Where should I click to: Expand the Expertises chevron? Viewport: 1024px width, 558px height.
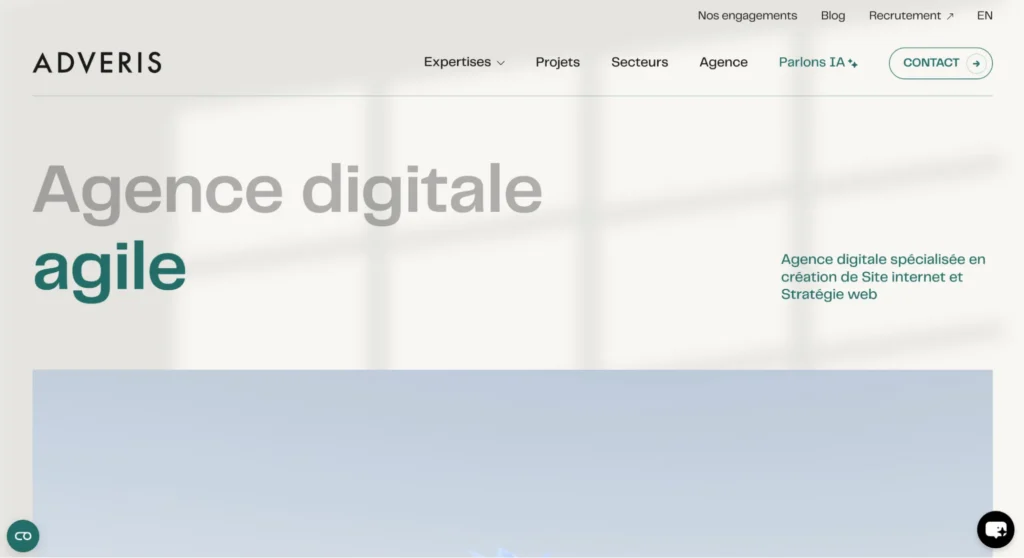(x=501, y=63)
